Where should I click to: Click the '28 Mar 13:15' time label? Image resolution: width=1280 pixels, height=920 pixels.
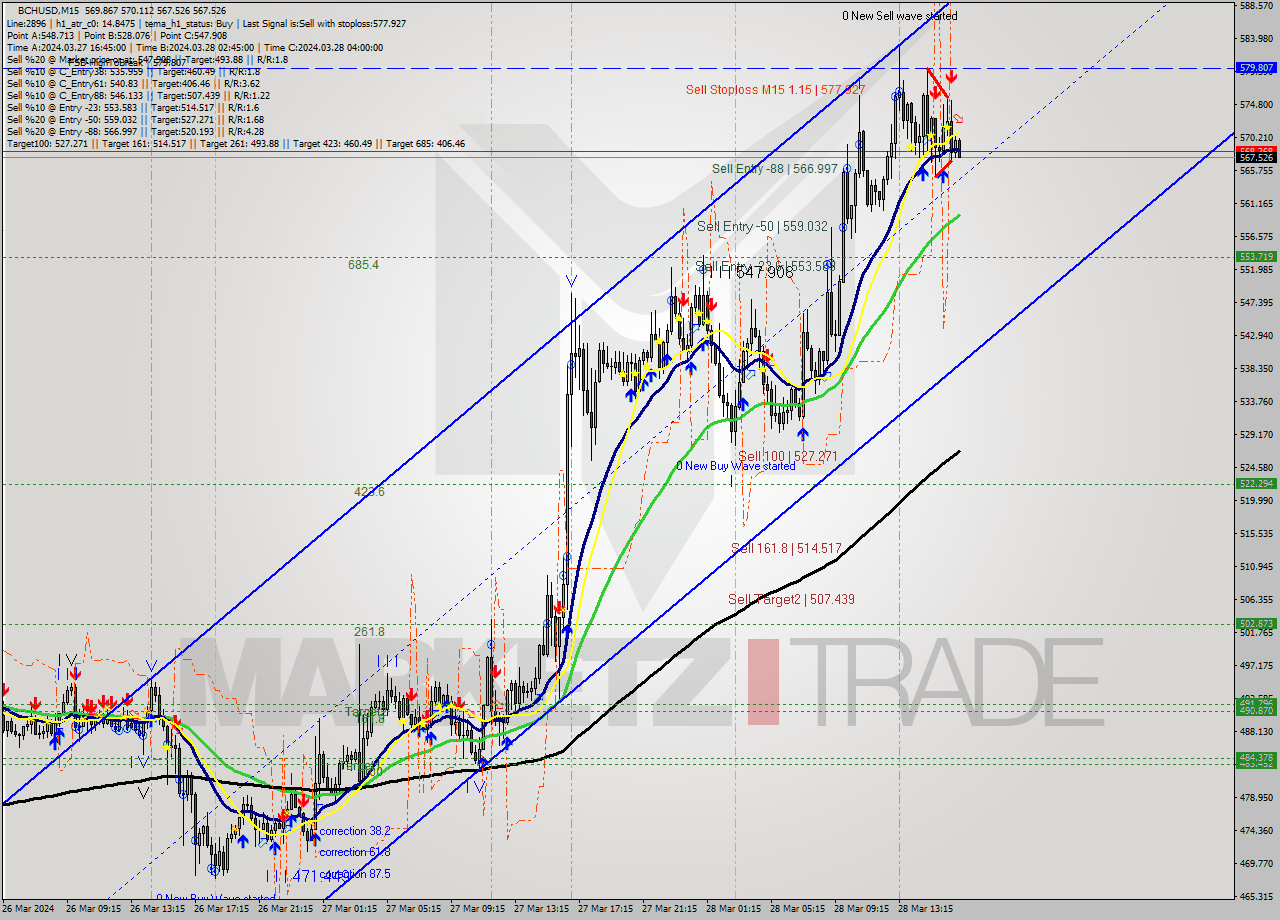pos(924,909)
